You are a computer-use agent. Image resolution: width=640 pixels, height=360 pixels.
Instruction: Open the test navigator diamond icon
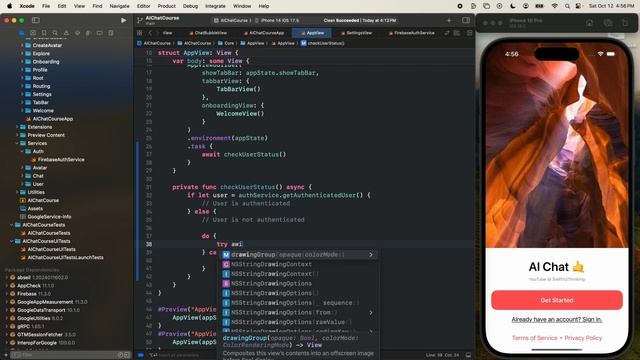[x=77, y=33]
